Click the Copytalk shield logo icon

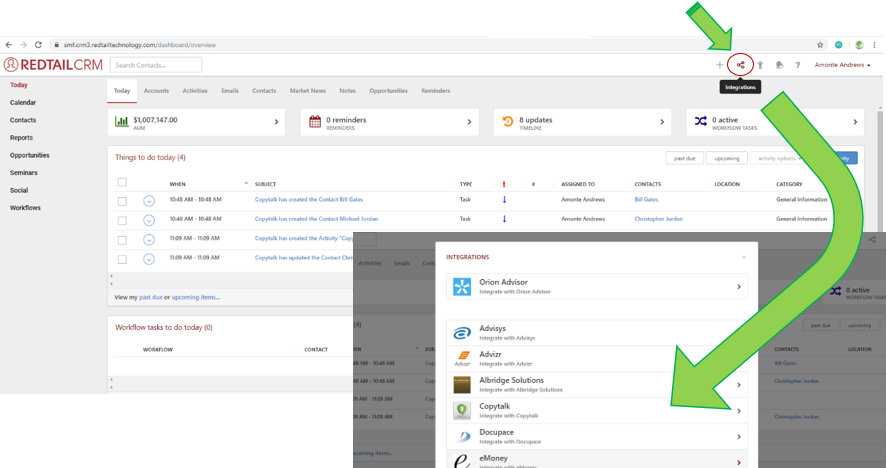(x=462, y=410)
